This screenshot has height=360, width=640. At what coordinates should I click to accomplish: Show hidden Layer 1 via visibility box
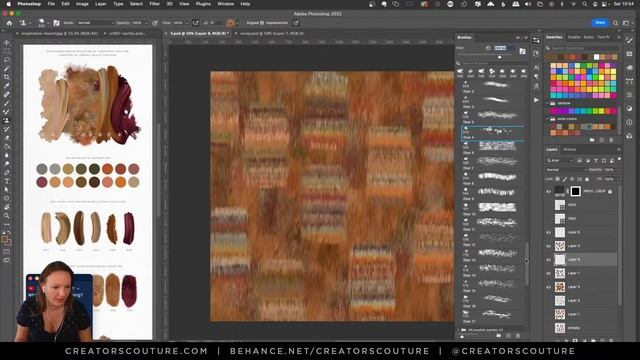coord(549,314)
